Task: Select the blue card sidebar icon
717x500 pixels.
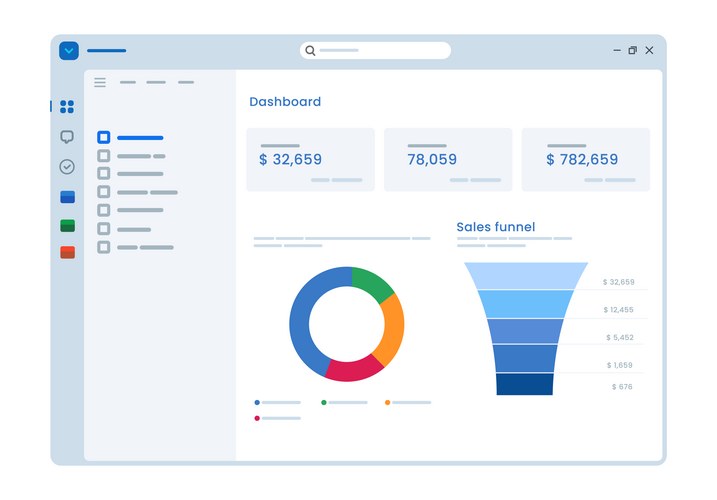Action: (x=67, y=197)
